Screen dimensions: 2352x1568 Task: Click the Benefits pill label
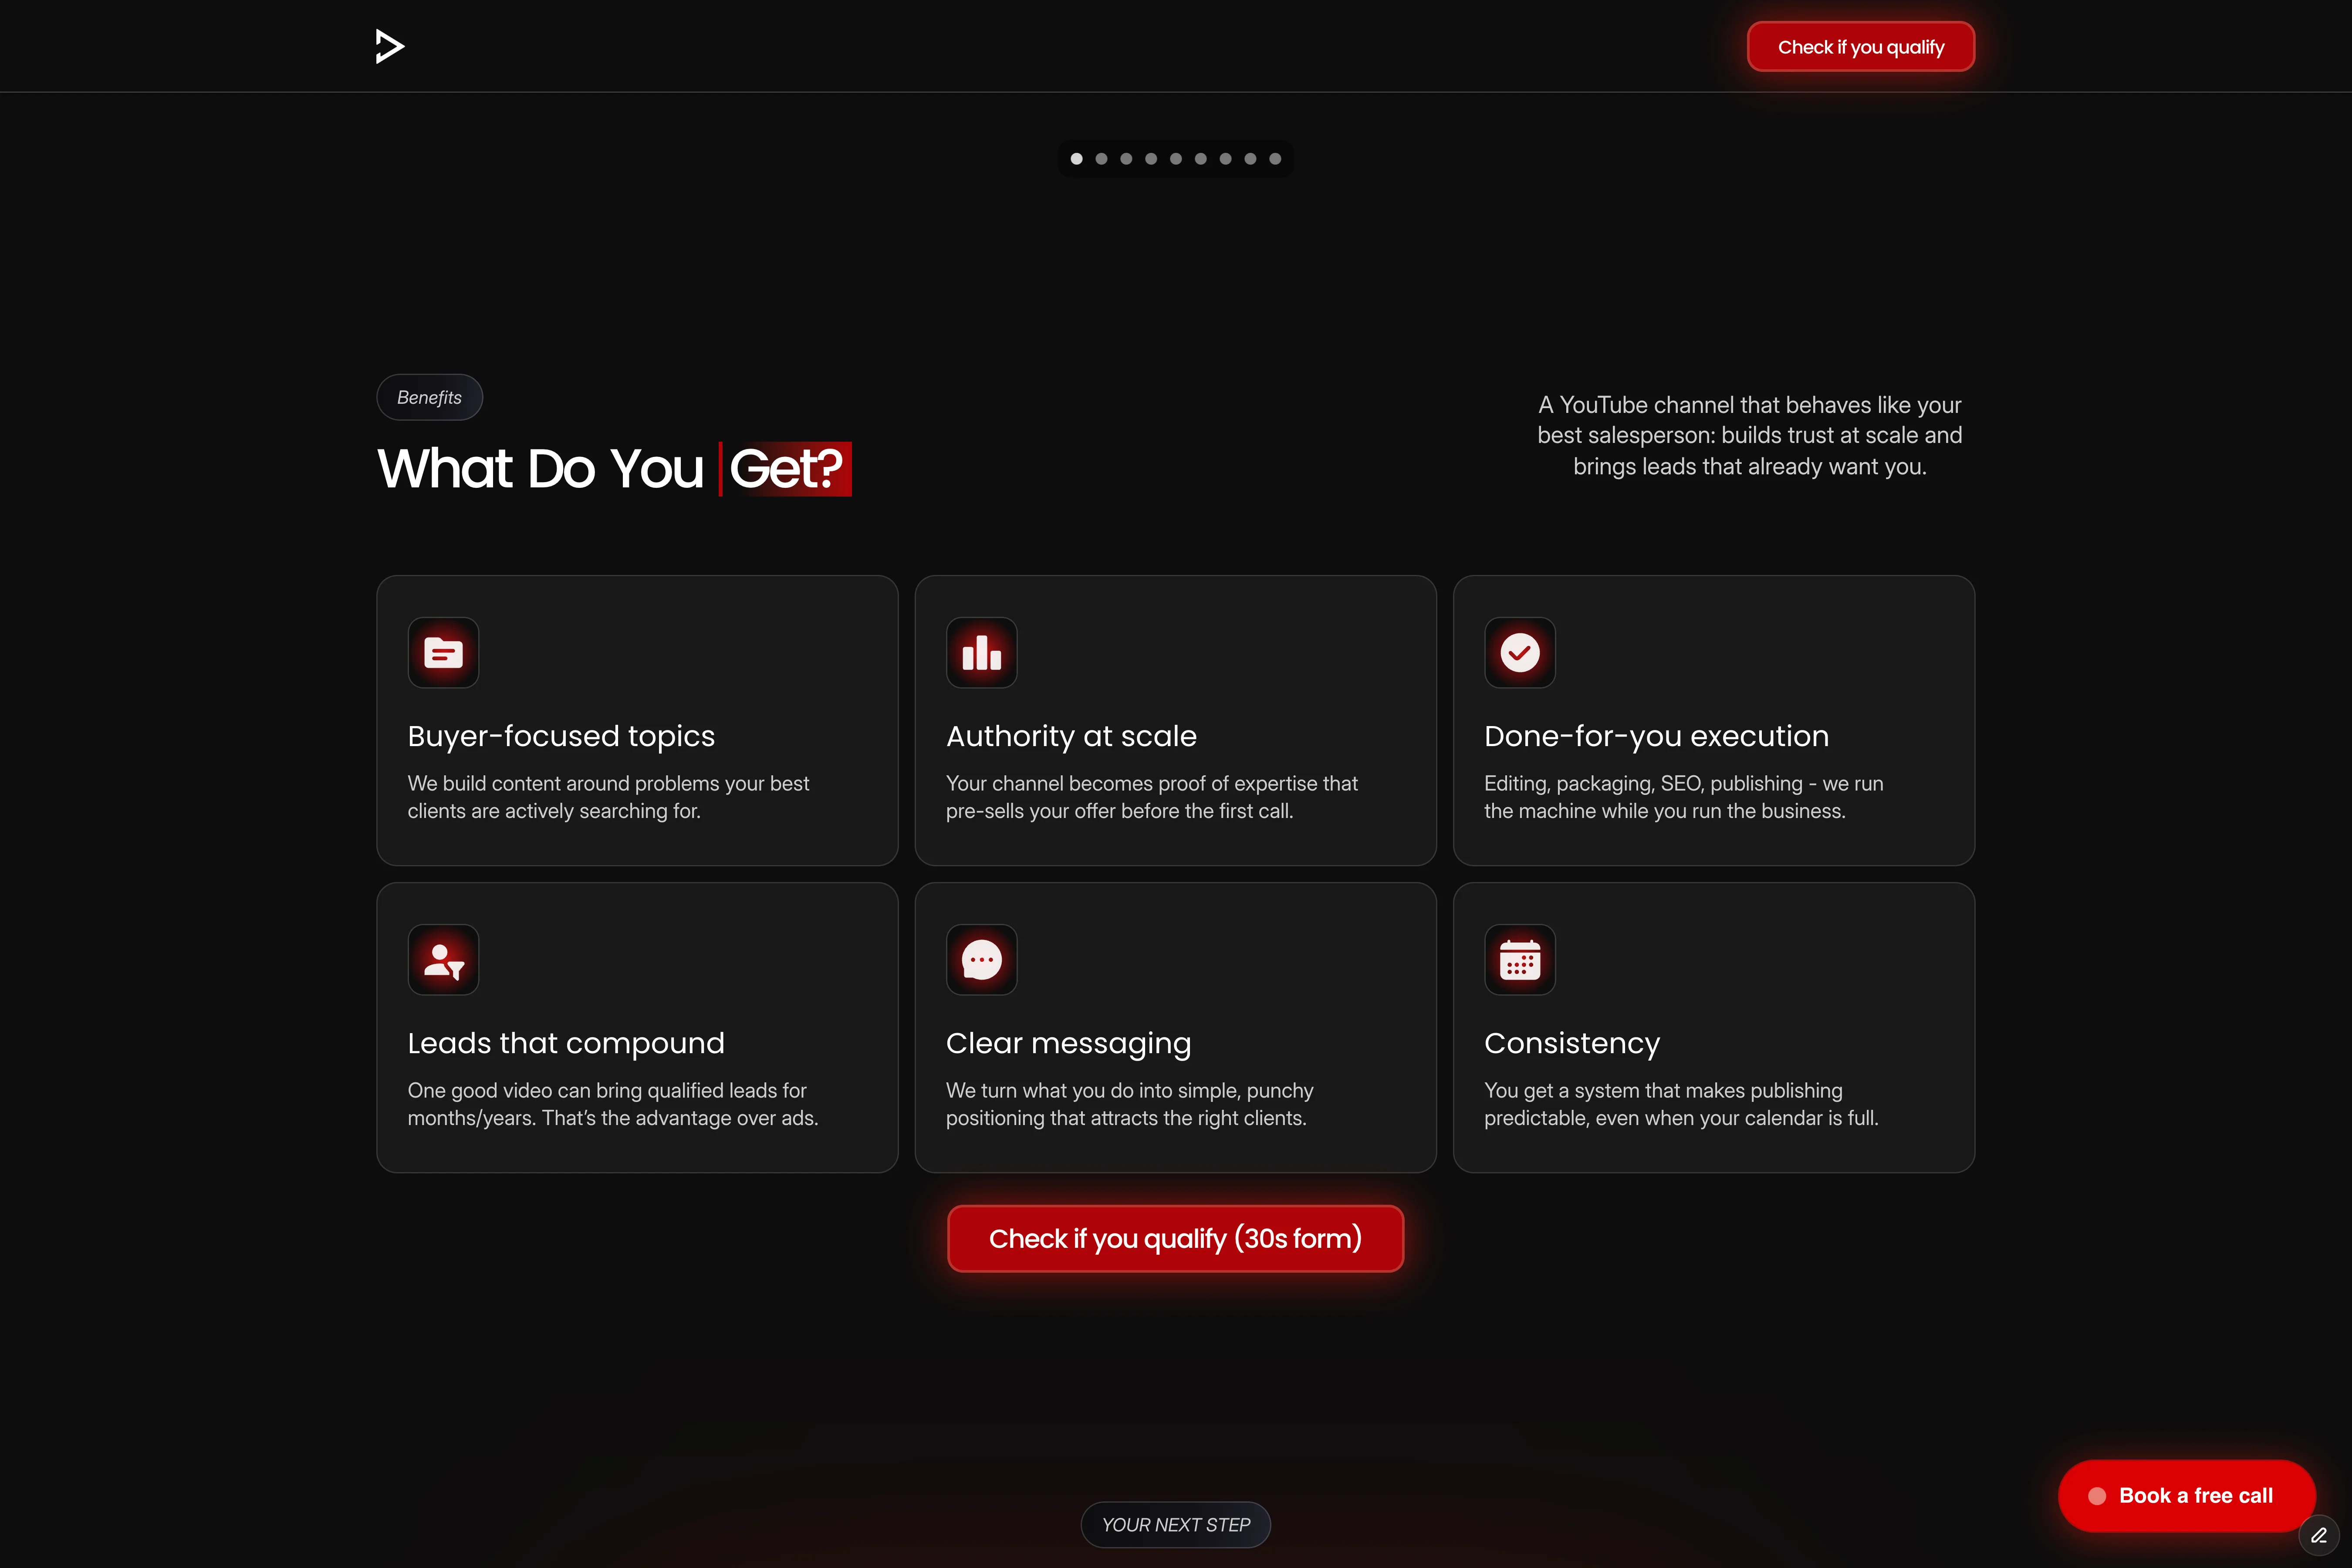pyautogui.click(x=429, y=397)
